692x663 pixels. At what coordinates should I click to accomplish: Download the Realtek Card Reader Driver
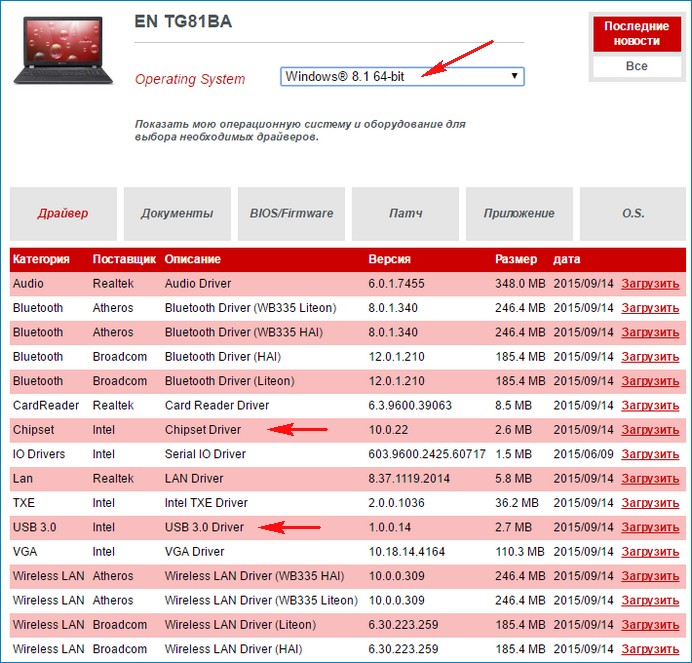tap(650, 405)
